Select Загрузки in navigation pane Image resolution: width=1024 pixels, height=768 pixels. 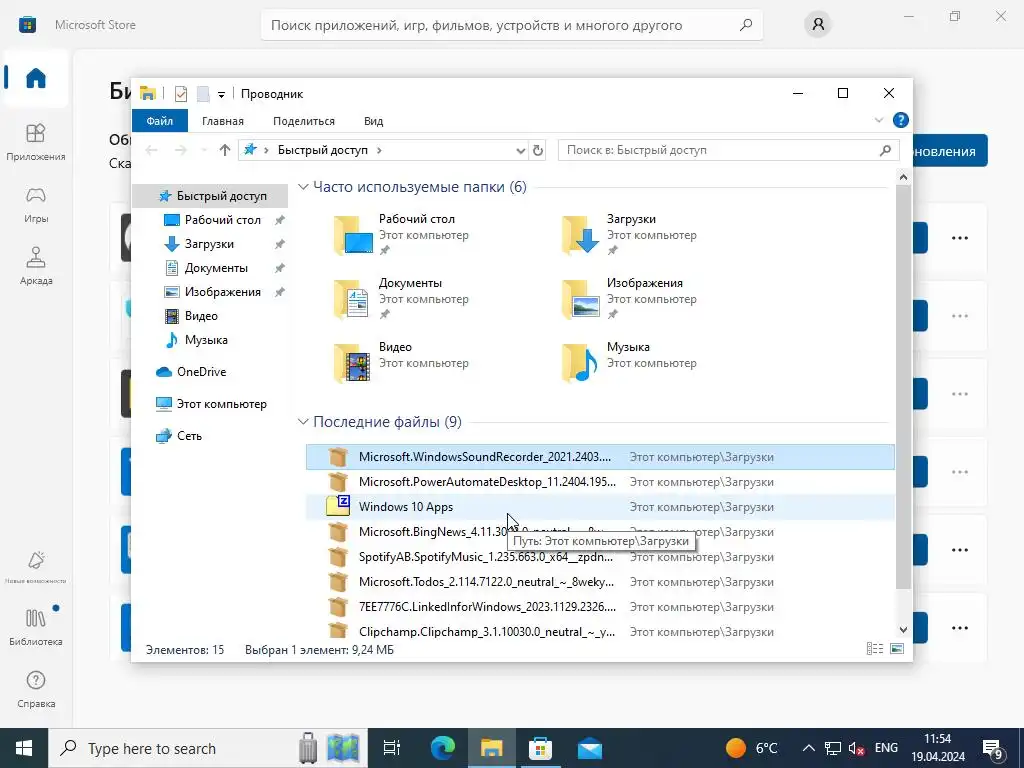[209, 244]
